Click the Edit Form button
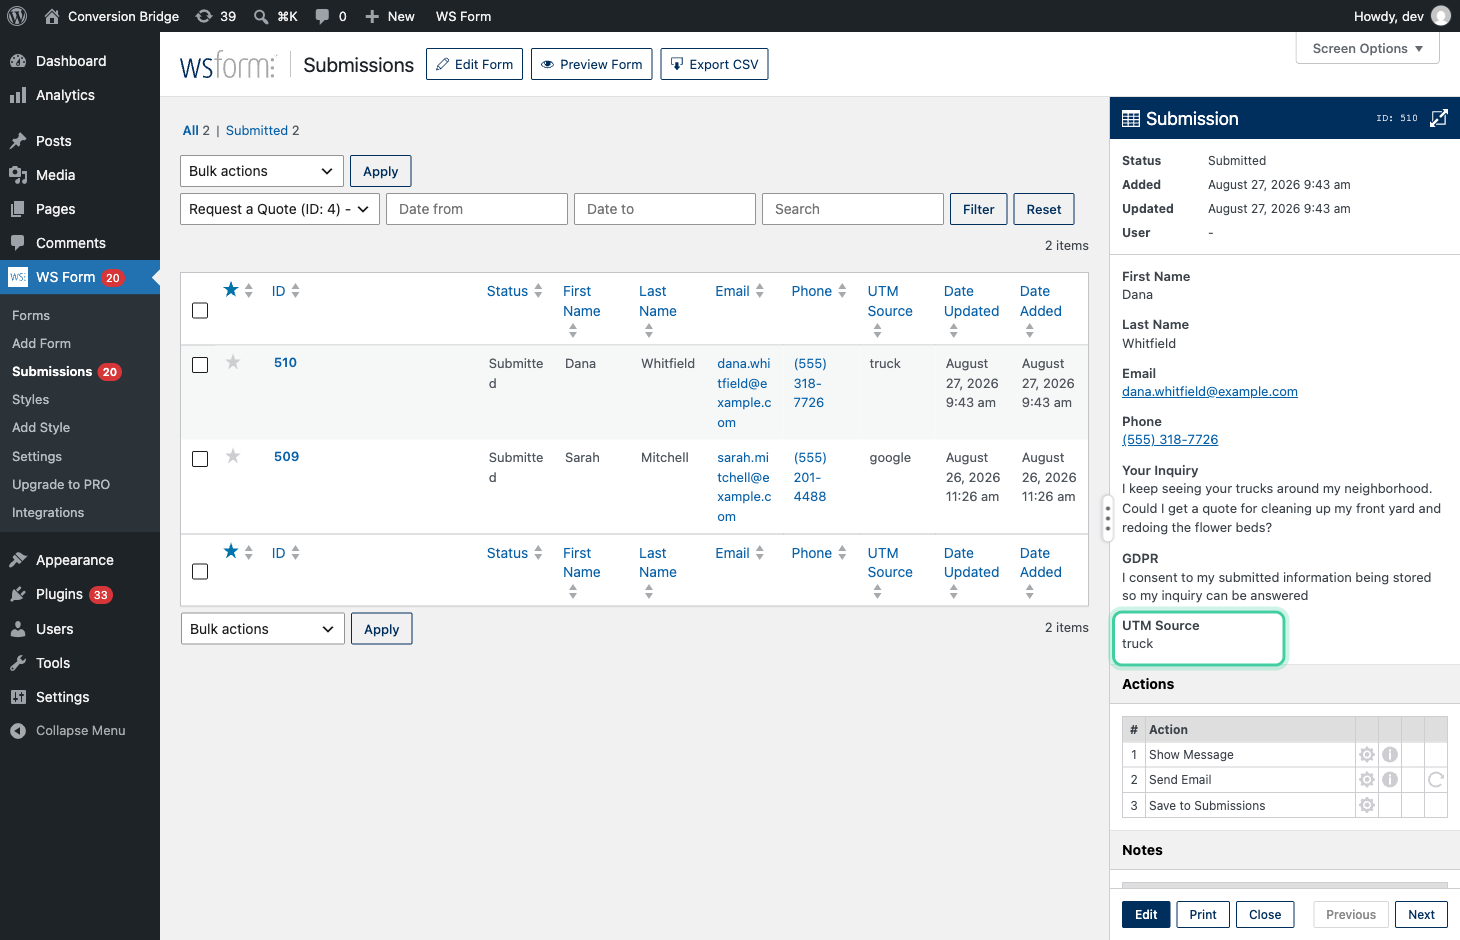Image resolution: width=1460 pixels, height=940 pixels. click(474, 64)
